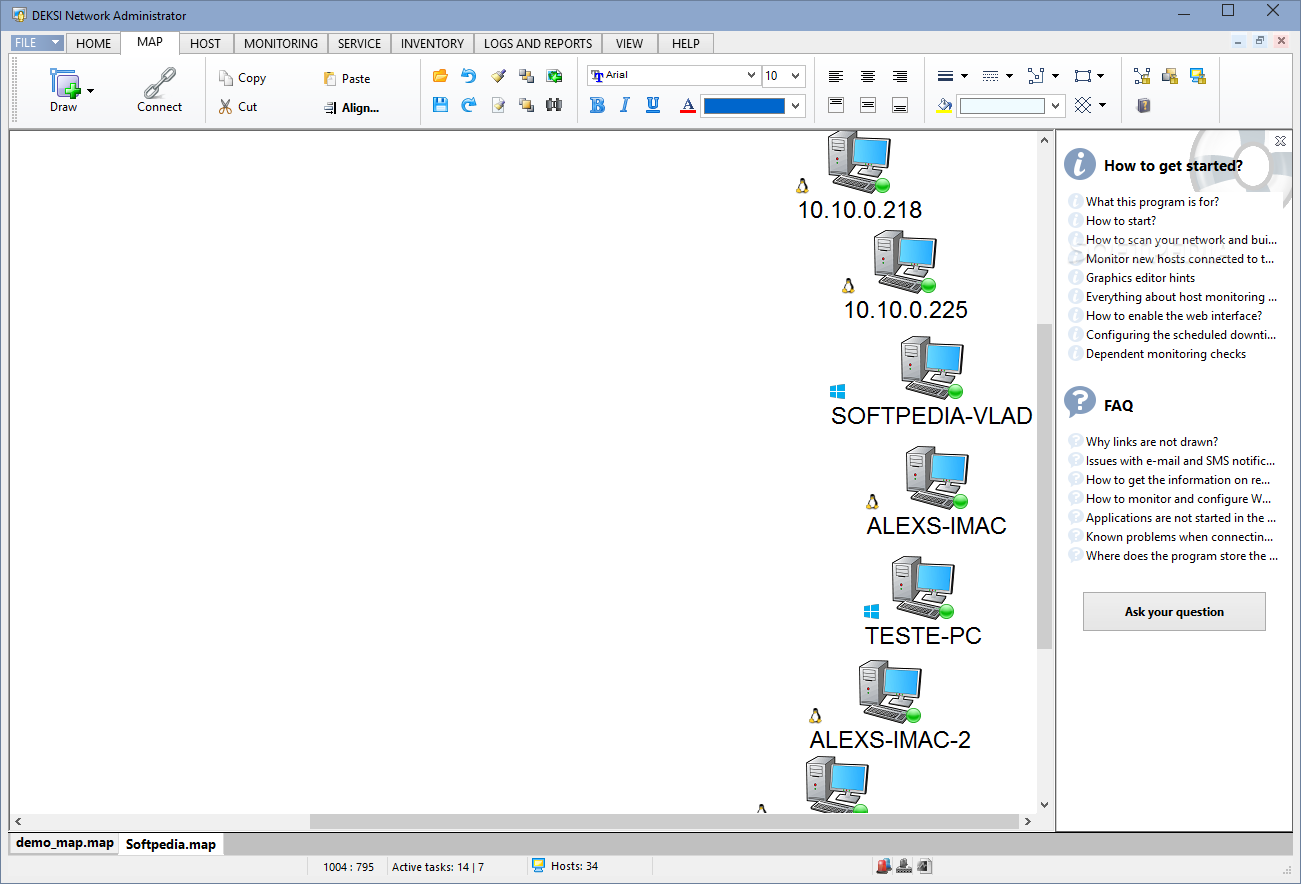Set vertical text alignment to middle
This screenshot has width=1301, height=884.
click(868, 105)
